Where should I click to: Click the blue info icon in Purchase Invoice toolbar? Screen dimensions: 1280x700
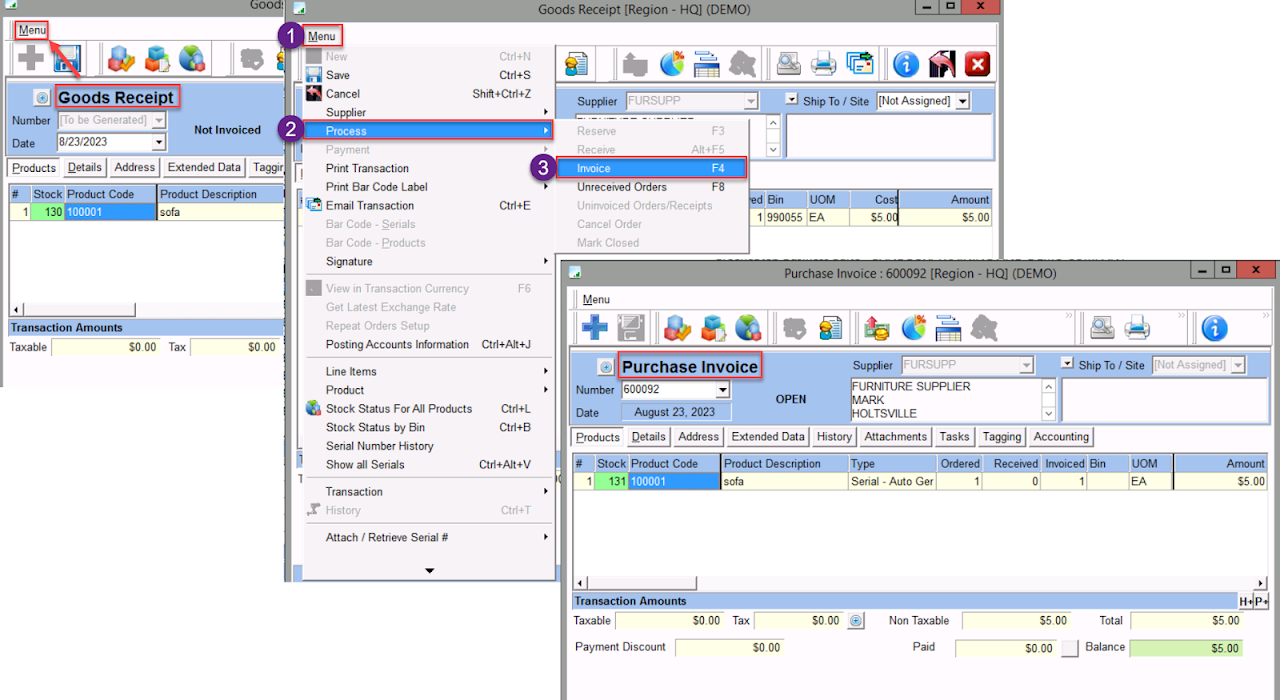1214,327
